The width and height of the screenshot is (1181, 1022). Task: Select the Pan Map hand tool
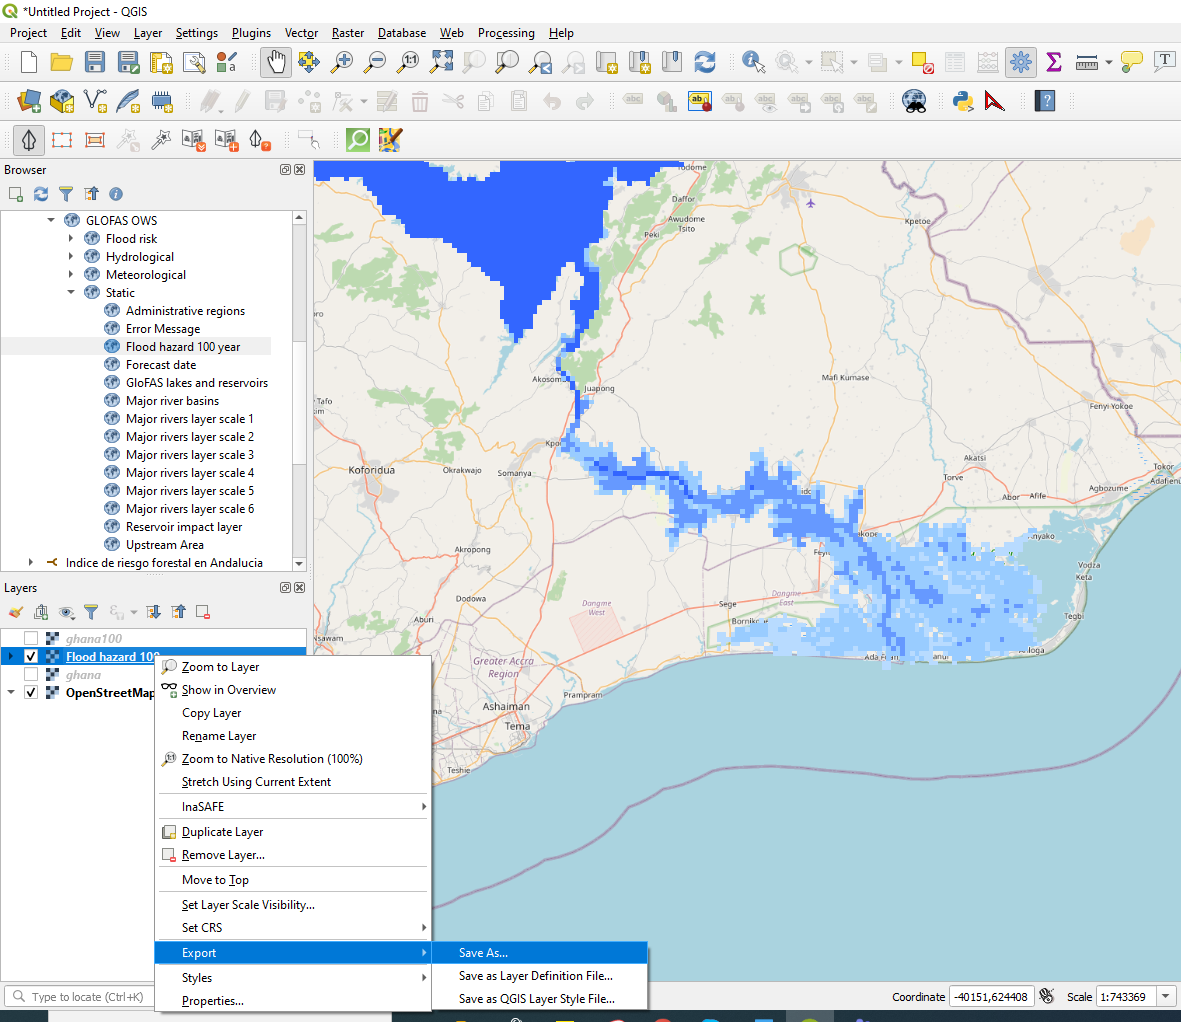tap(276, 62)
